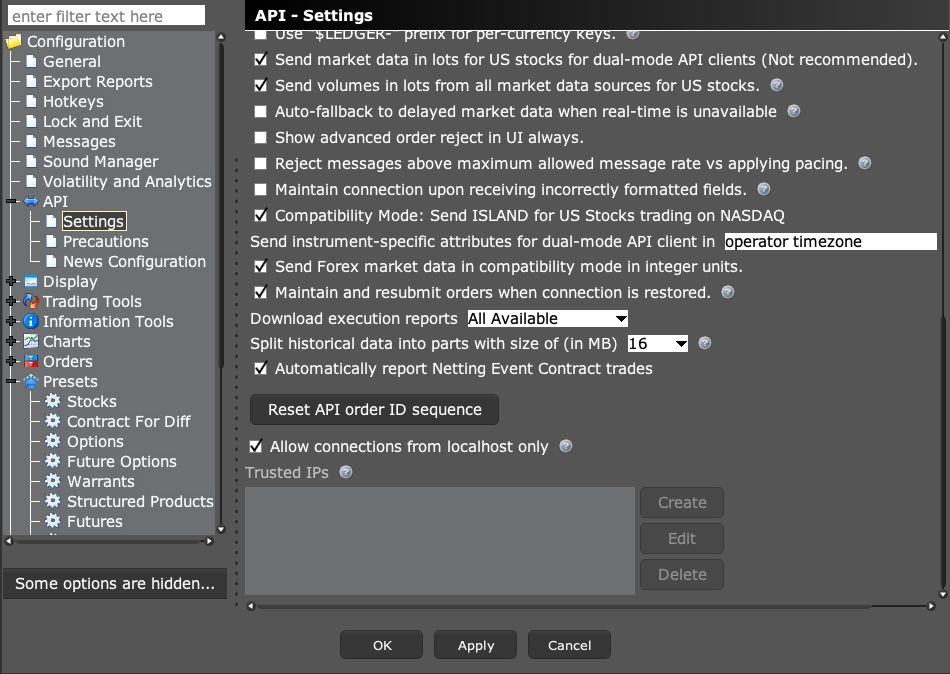Expand the Information Tools tree node
Image resolution: width=950 pixels, height=674 pixels.
[x=11, y=321]
